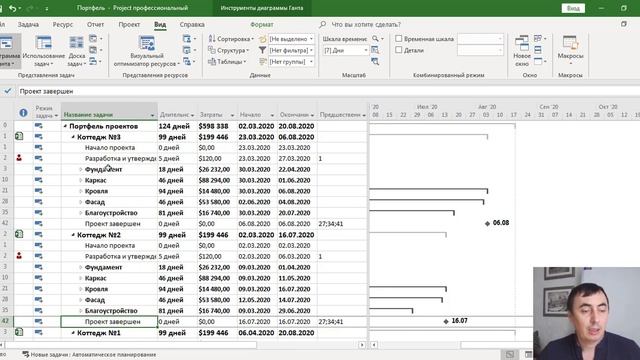
Task: Select predecessor cell 27;34;41 in row 06.08.2020
Action: click(342, 224)
